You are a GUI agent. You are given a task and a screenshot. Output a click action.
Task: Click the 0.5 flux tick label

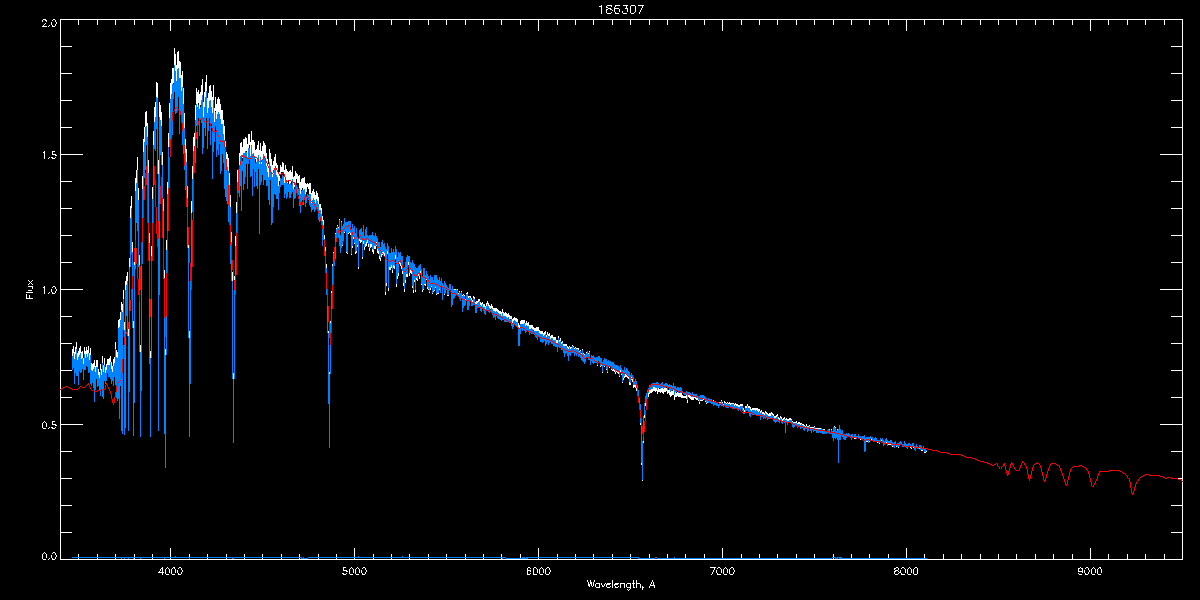(49, 425)
